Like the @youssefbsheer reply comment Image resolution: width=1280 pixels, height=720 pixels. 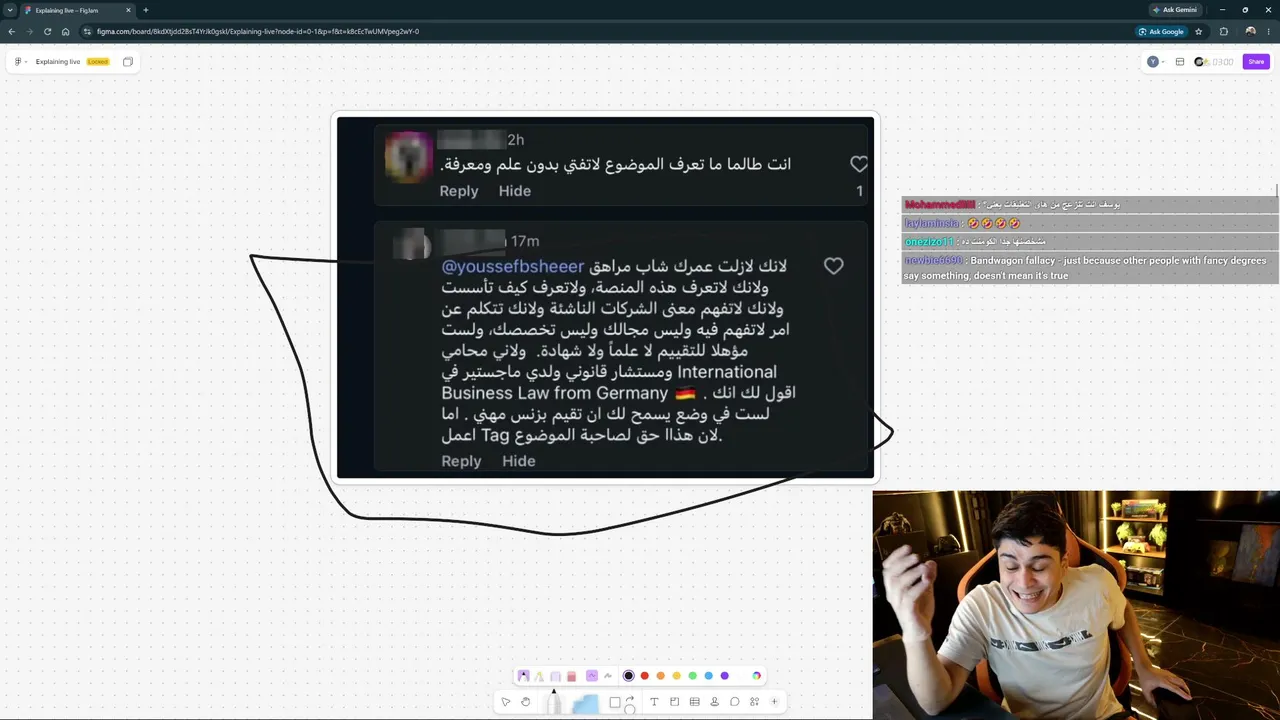coord(833,266)
